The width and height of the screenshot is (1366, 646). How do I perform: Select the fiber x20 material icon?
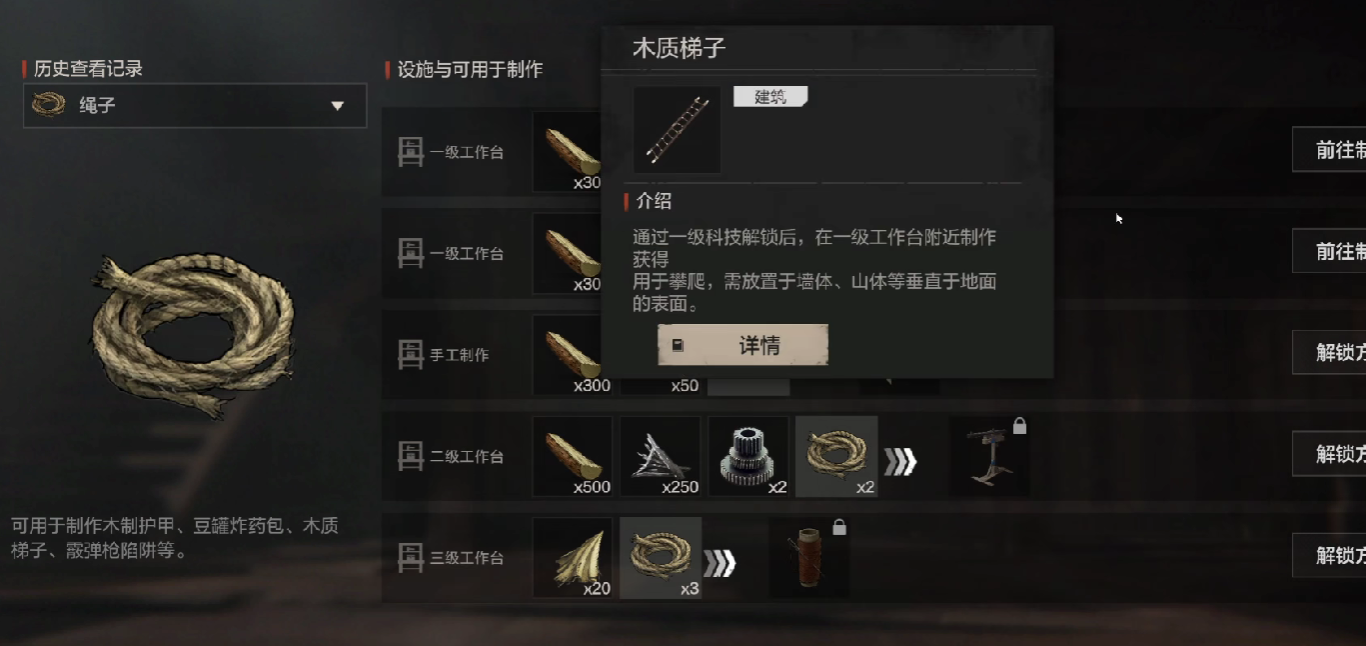(x=573, y=558)
